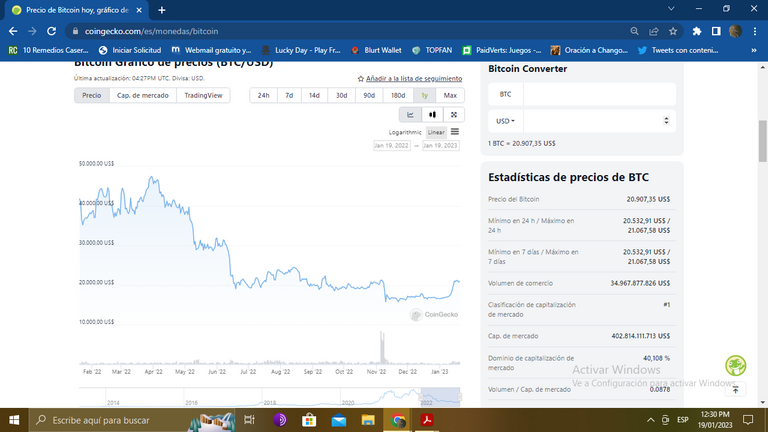Open Task View on taskbar
The height and width of the screenshot is (432, 768).
(x=249, y=420)
